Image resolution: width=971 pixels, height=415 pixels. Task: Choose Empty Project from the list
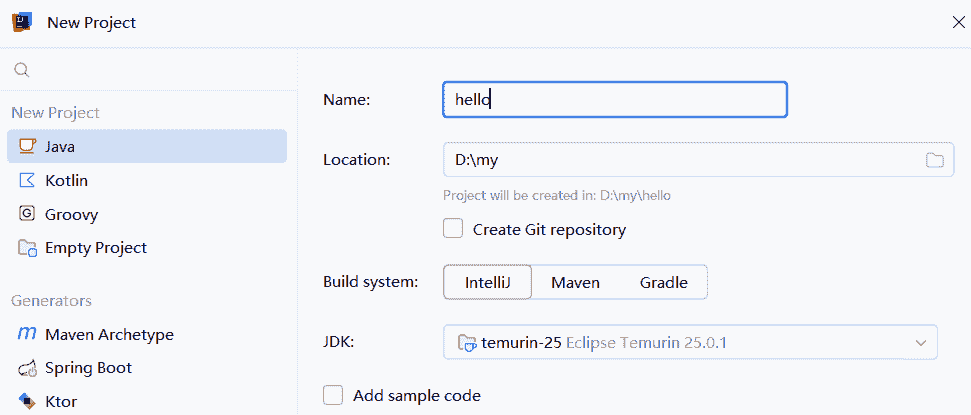click(95, 248)
